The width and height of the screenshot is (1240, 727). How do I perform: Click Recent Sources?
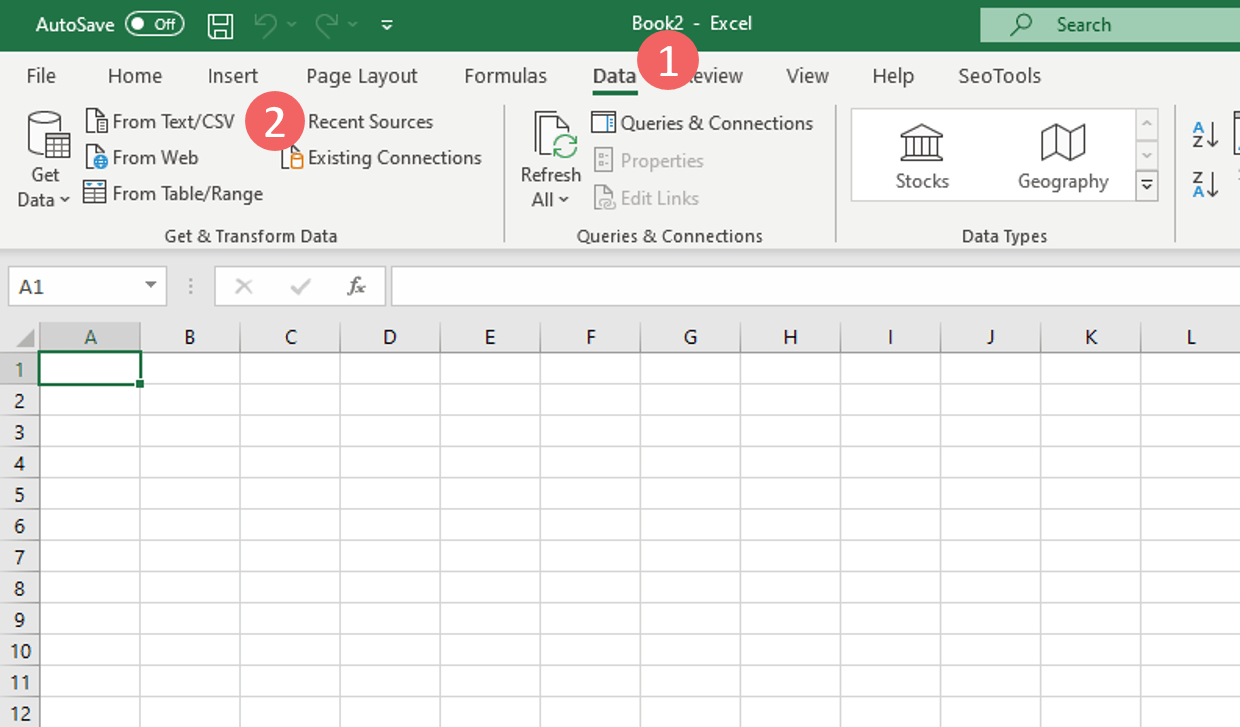click(x=371, y=121)
